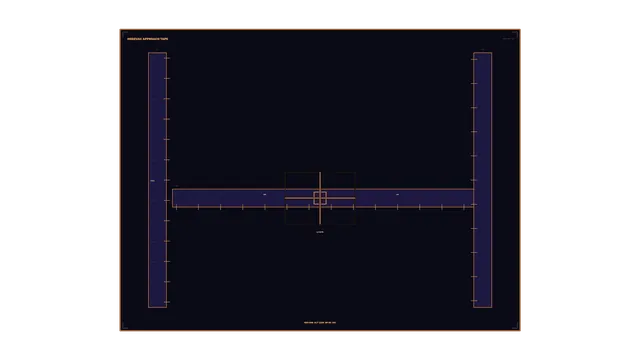Click the status readout text at bottom center
Image resolution: width=640 pixels, height=360 pixels.
pyautogui.click(x=320, y=322)
